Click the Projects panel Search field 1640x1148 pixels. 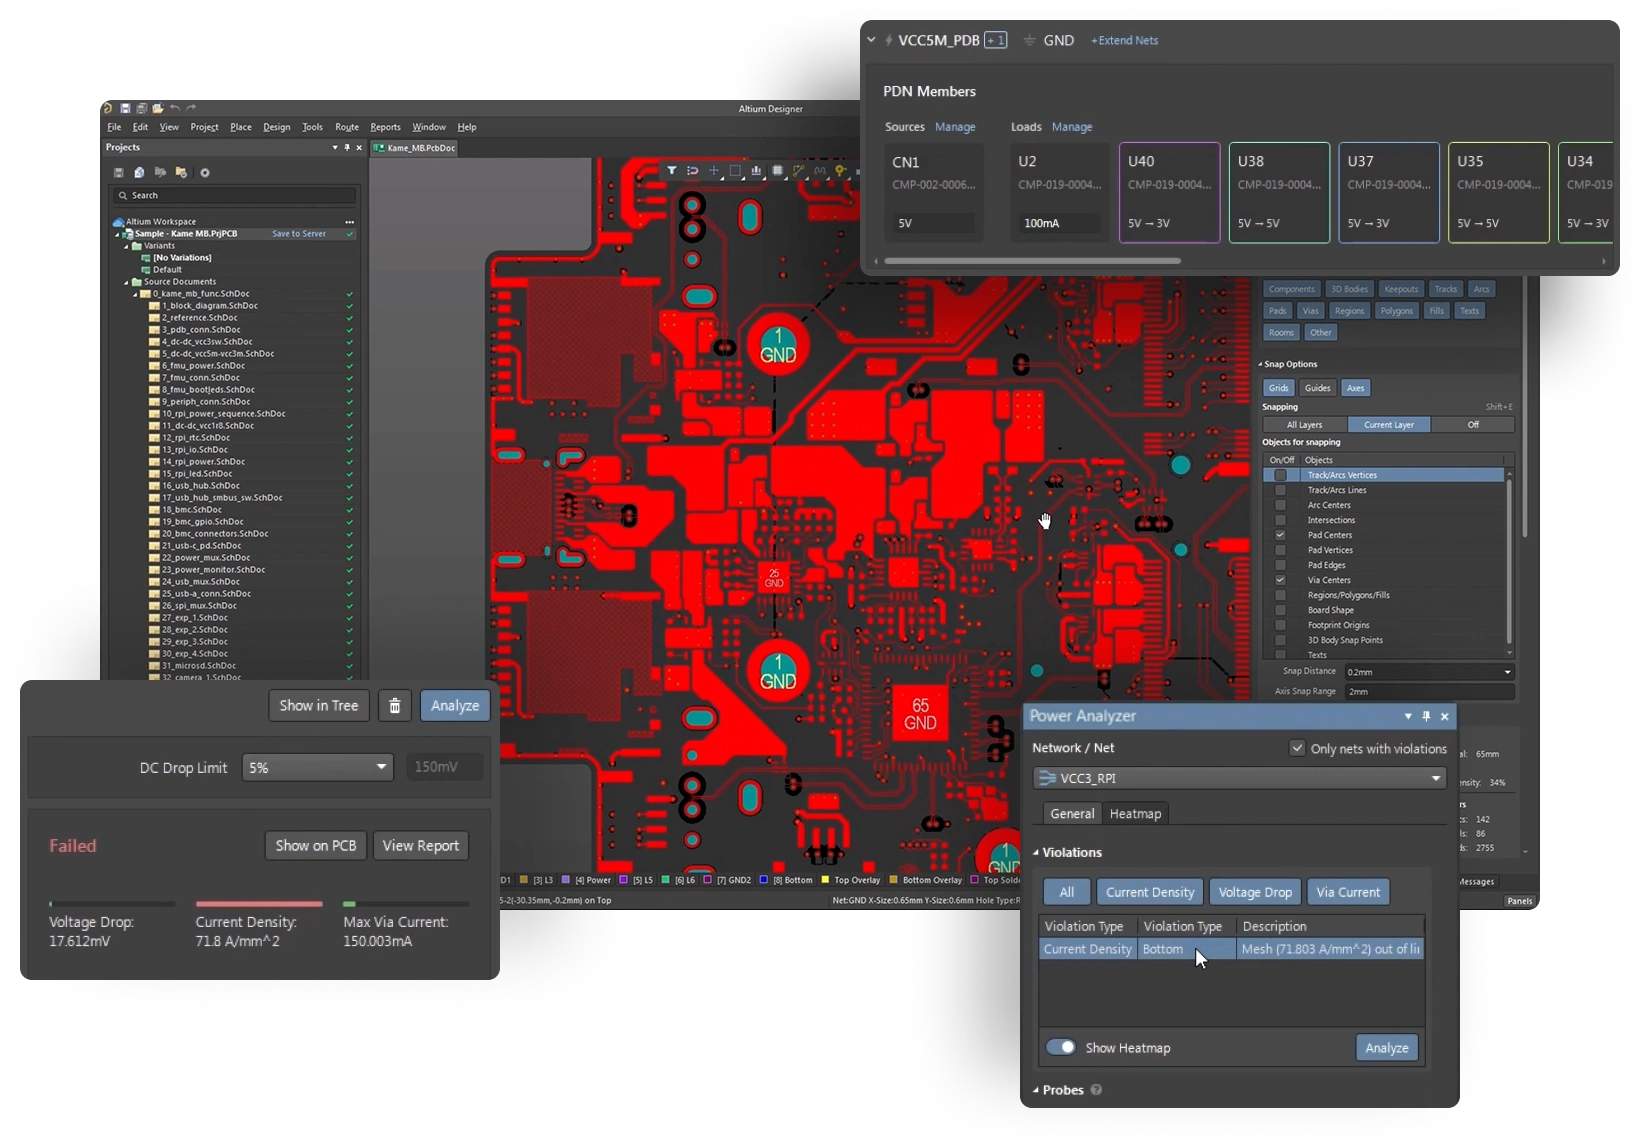pos(236,195)
